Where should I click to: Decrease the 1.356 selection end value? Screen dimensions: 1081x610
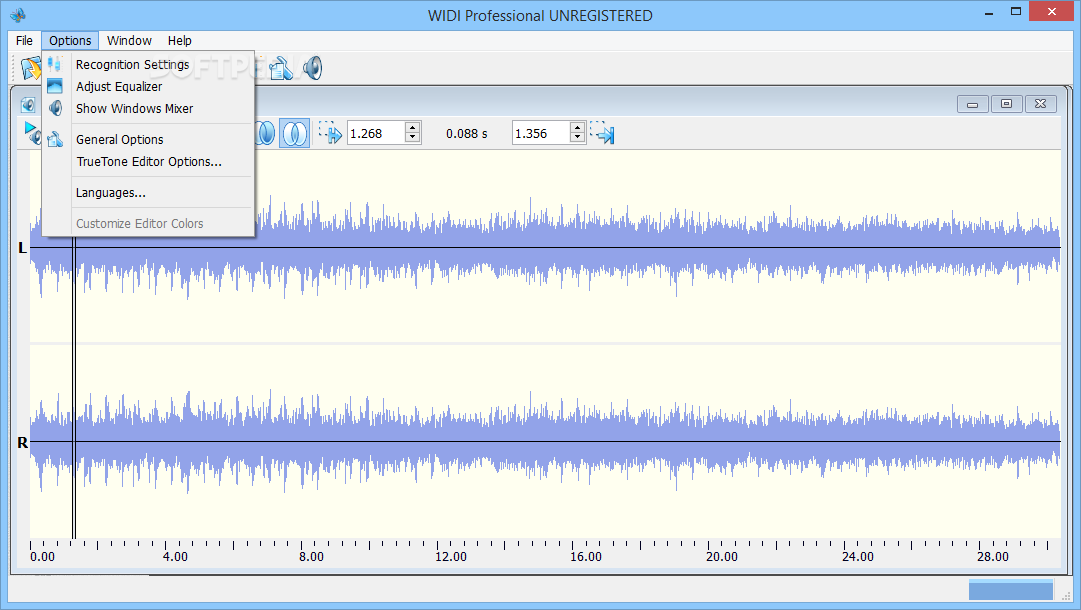[578, 138]
